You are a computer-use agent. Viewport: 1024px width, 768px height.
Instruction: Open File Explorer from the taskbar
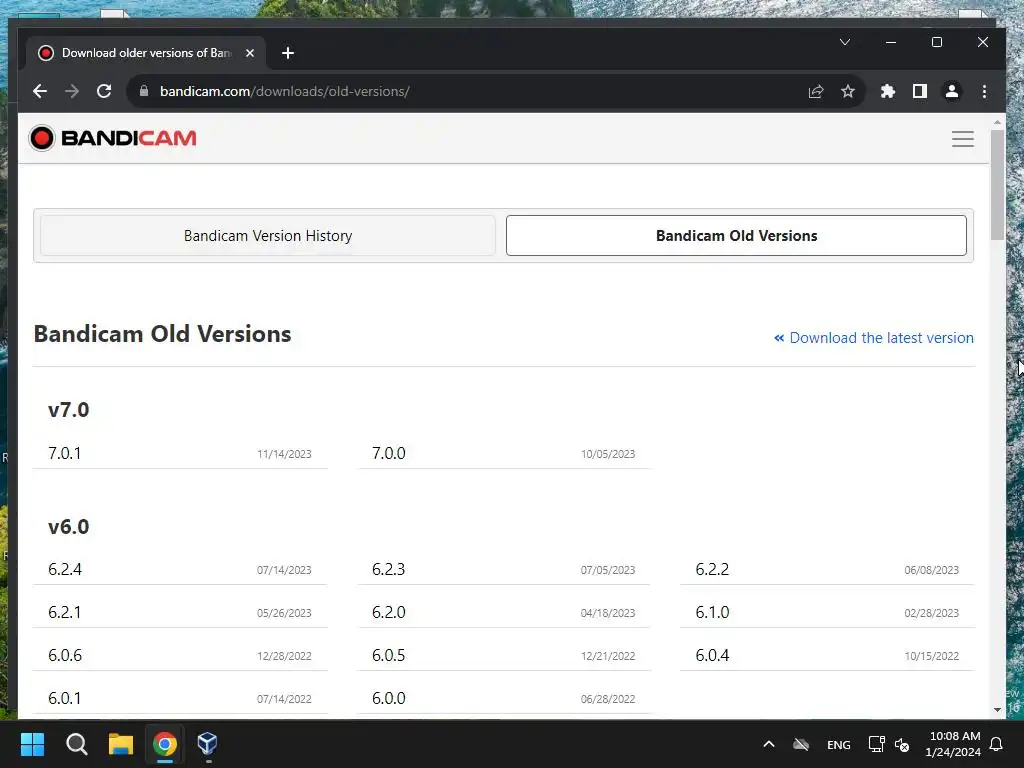click(x=121, y=744)
